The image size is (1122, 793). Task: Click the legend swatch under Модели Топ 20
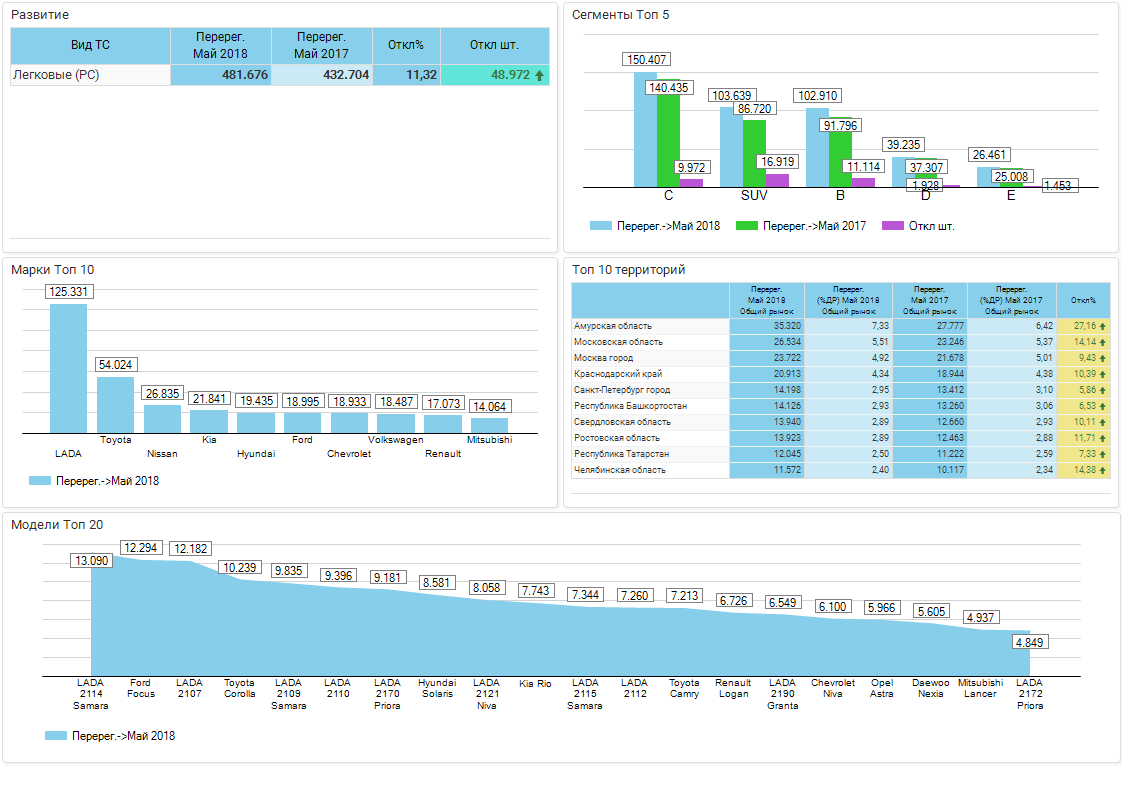(56, 736)
